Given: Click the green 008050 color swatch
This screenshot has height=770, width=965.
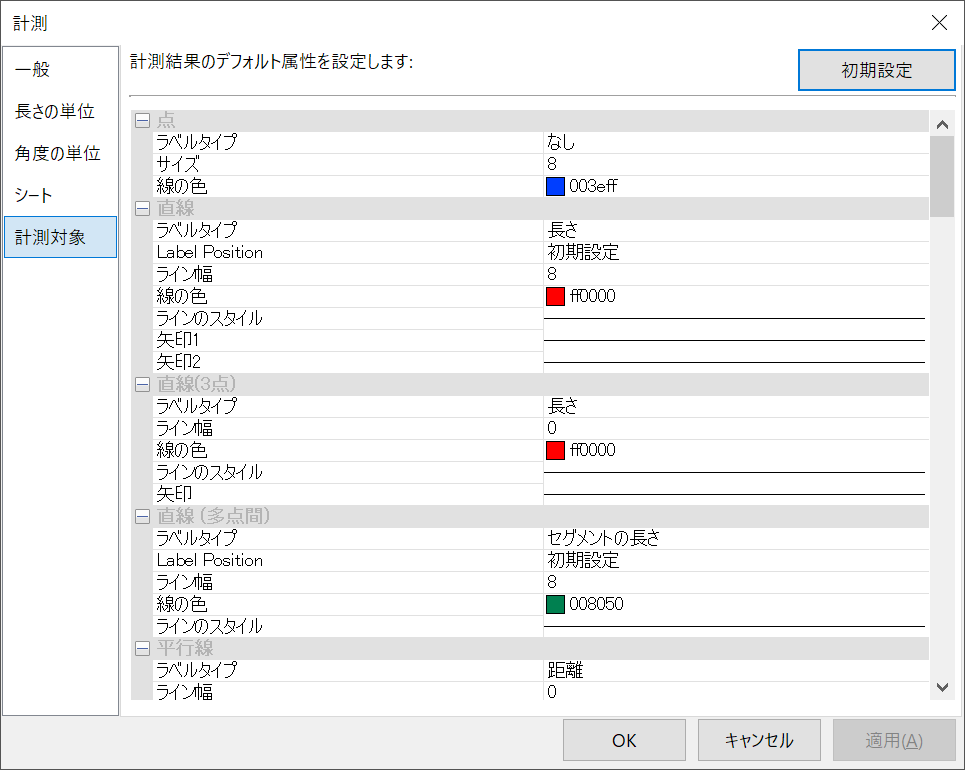Looking at the screenshot, I should tap(555, 604).
